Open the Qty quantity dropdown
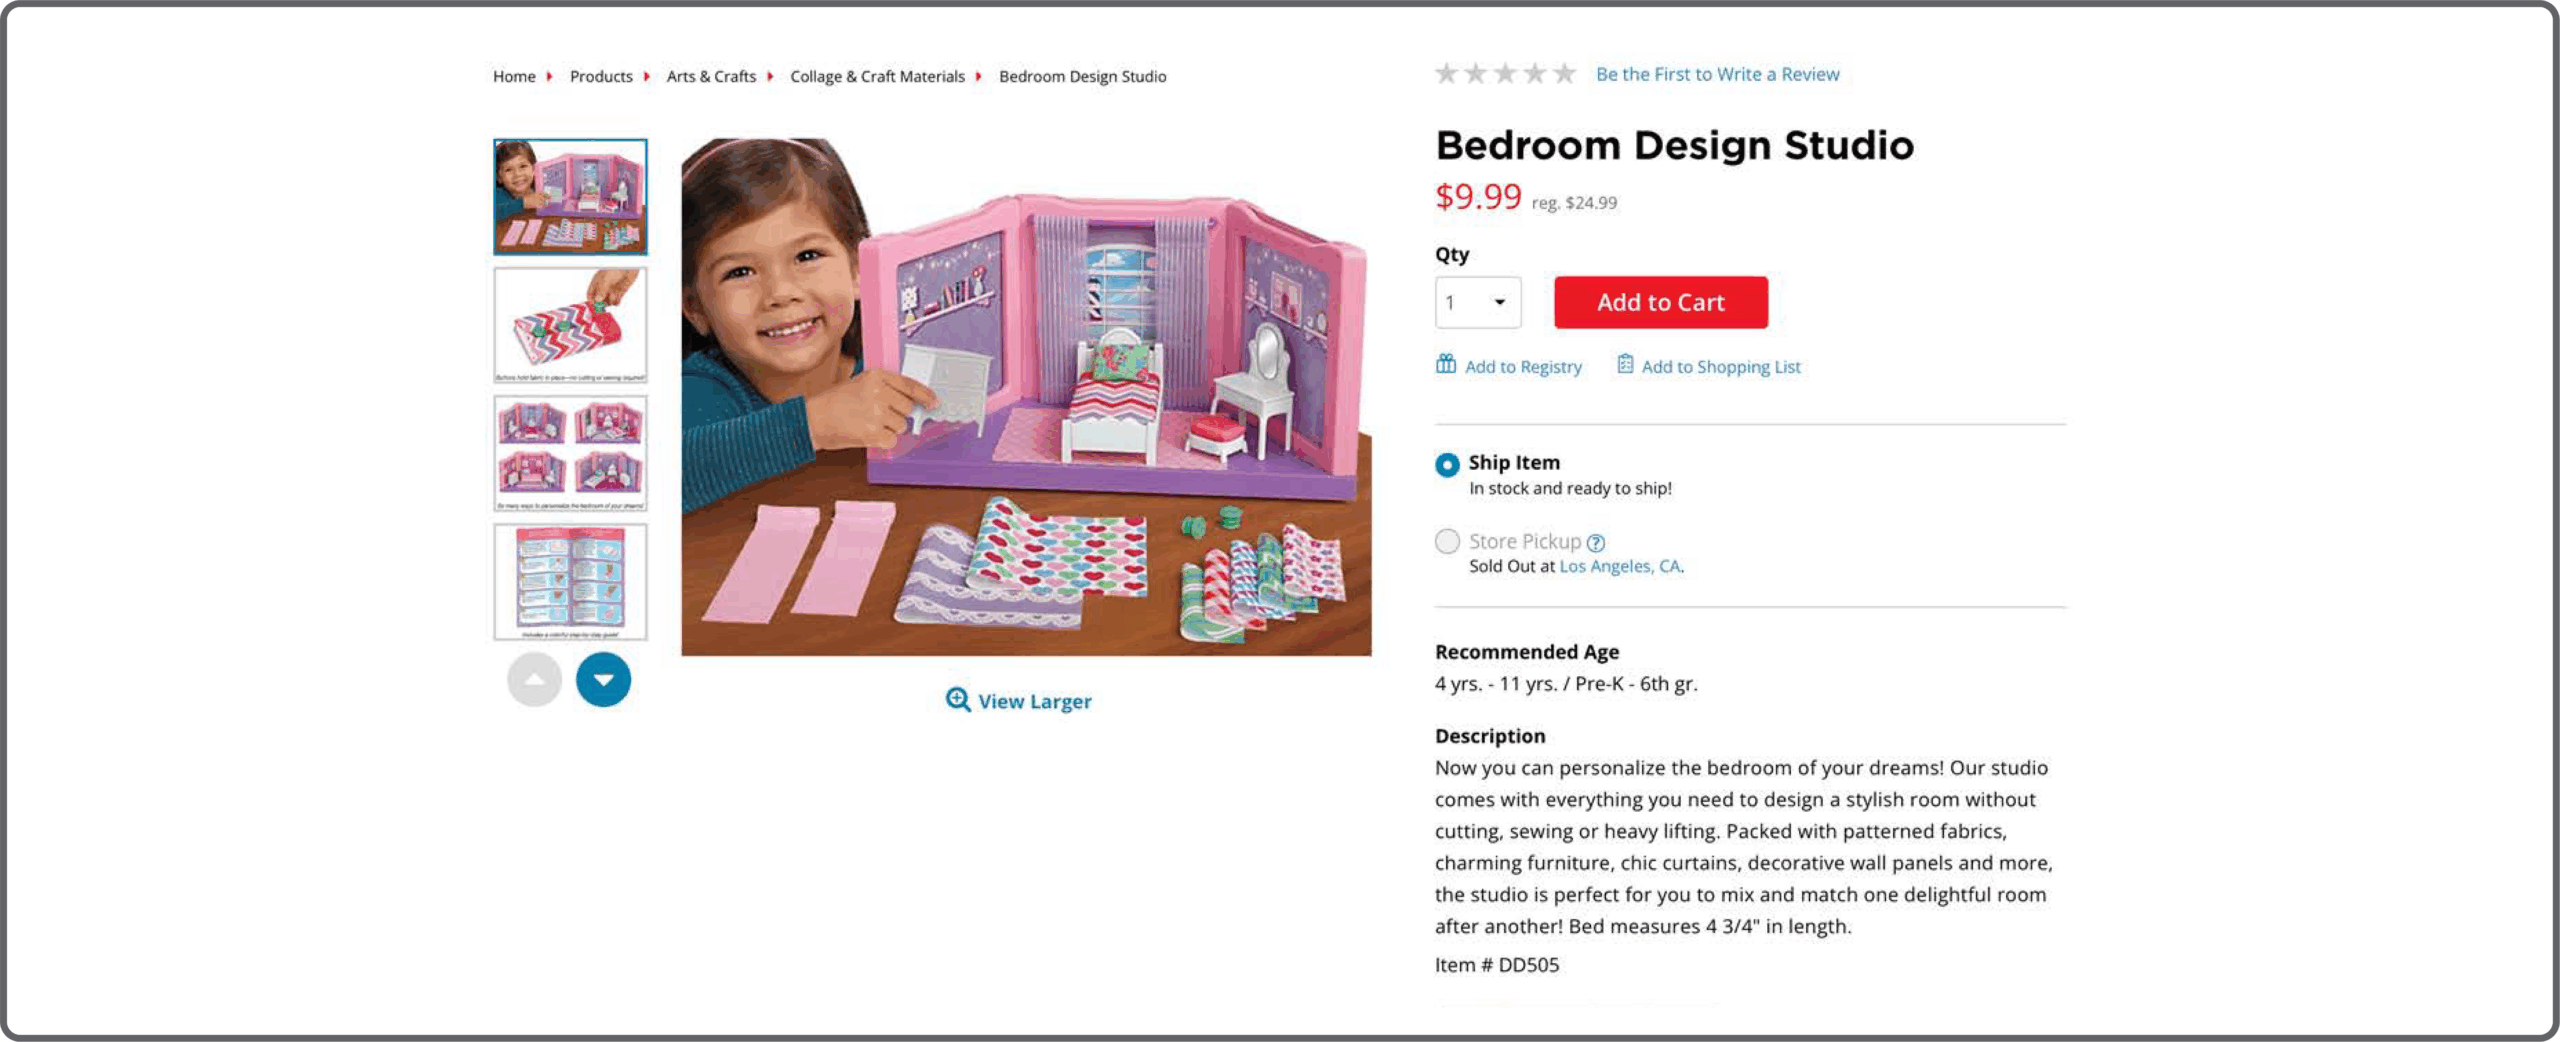The width and height of the screenshot is (2560, 1042). [x=1478, y=302]
